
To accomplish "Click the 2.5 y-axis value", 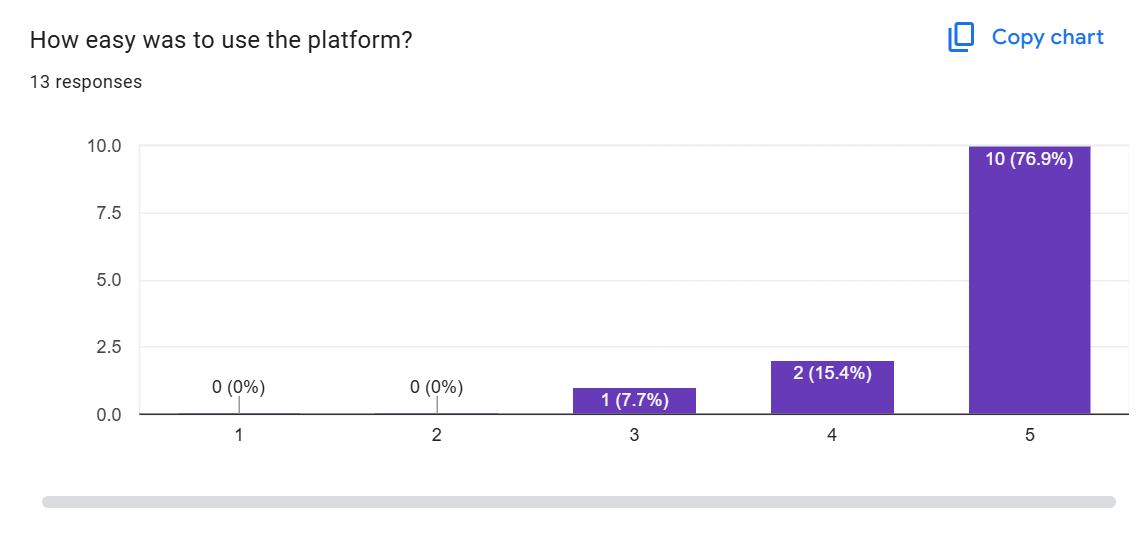I will (x=108, y=347).
